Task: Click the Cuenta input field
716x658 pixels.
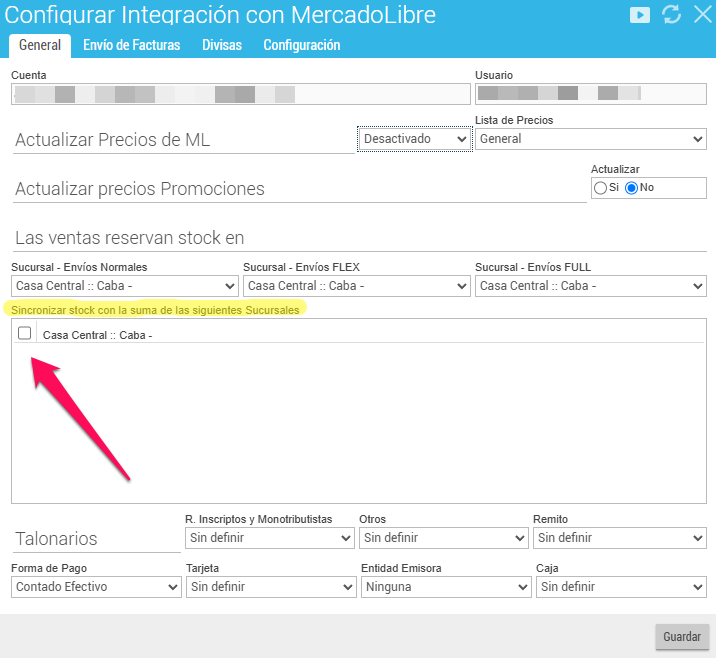Action: 240,94
